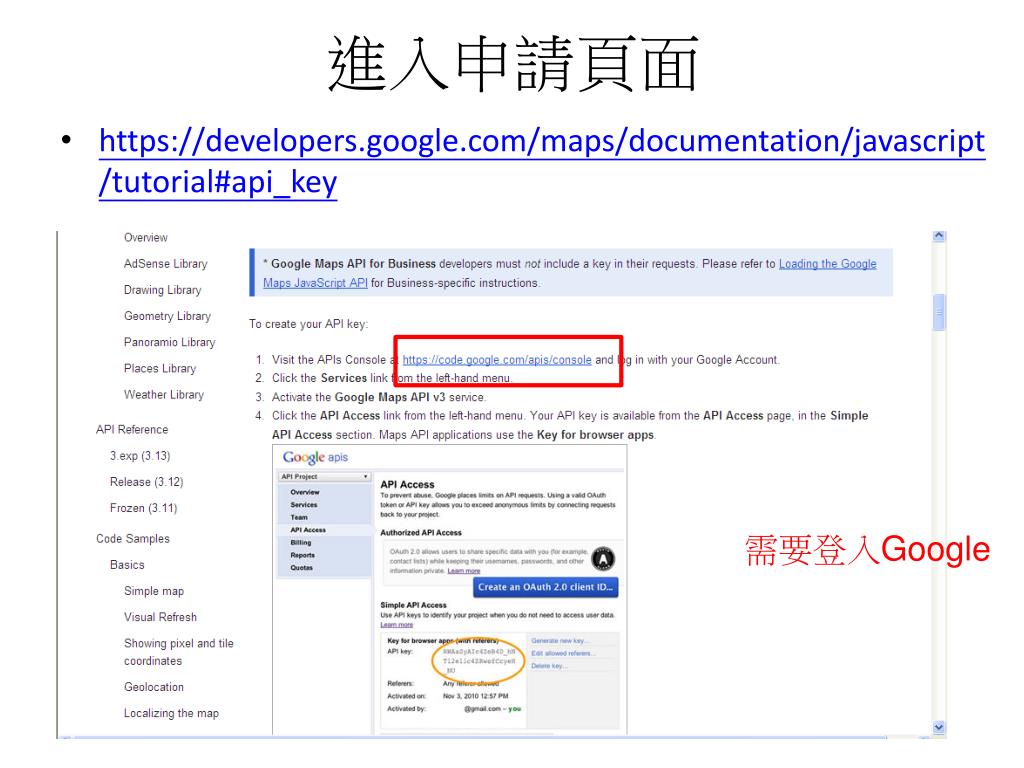Open the code.google.com/apis/console link
This screenshot has width=1024, height=768.
(x=497, y=359)
